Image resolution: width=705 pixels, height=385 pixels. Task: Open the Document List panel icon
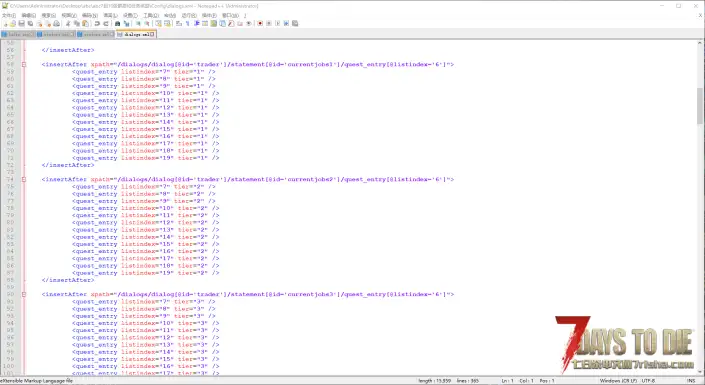(223, 23)
